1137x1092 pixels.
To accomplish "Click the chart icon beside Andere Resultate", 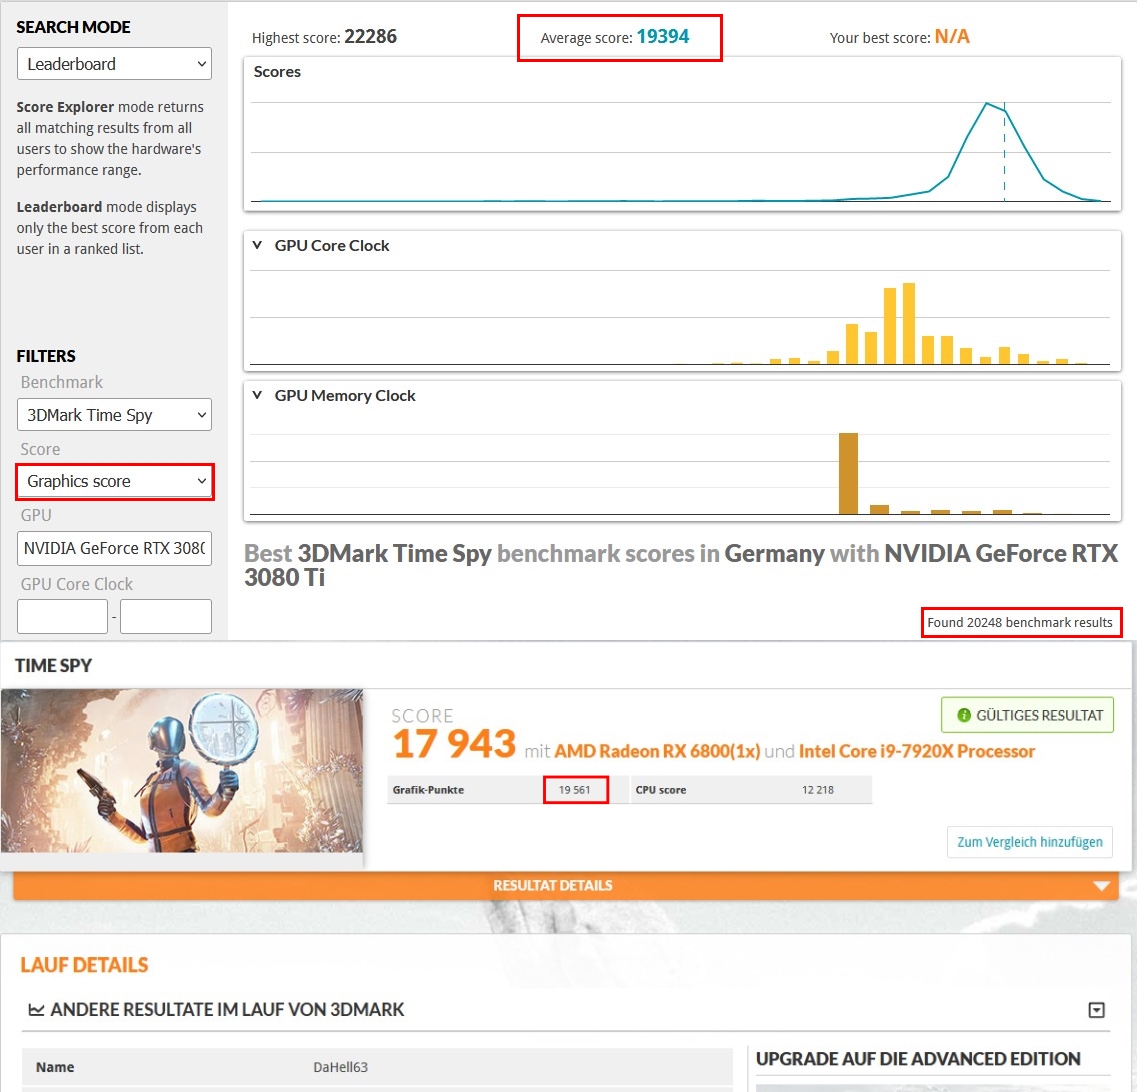I will (x=36, y=1009).
